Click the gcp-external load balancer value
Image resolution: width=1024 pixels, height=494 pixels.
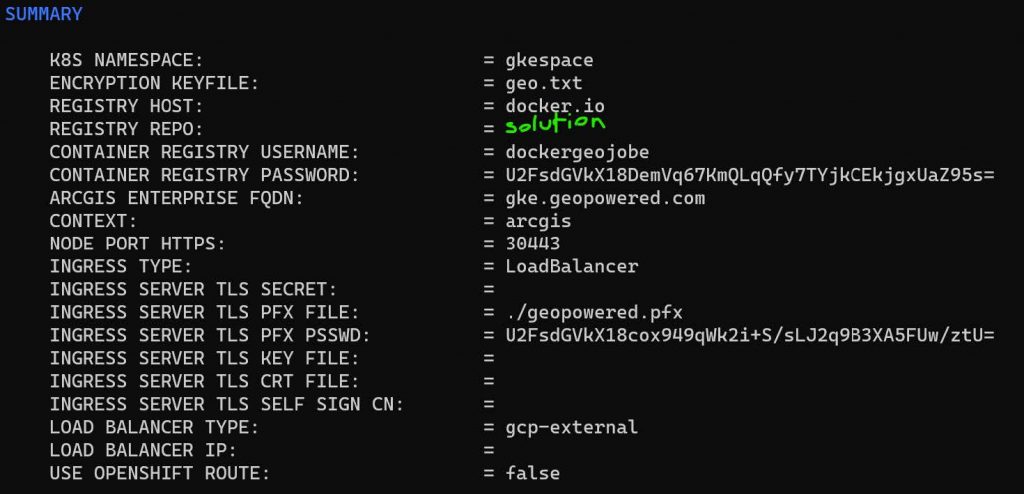(571, 427)
